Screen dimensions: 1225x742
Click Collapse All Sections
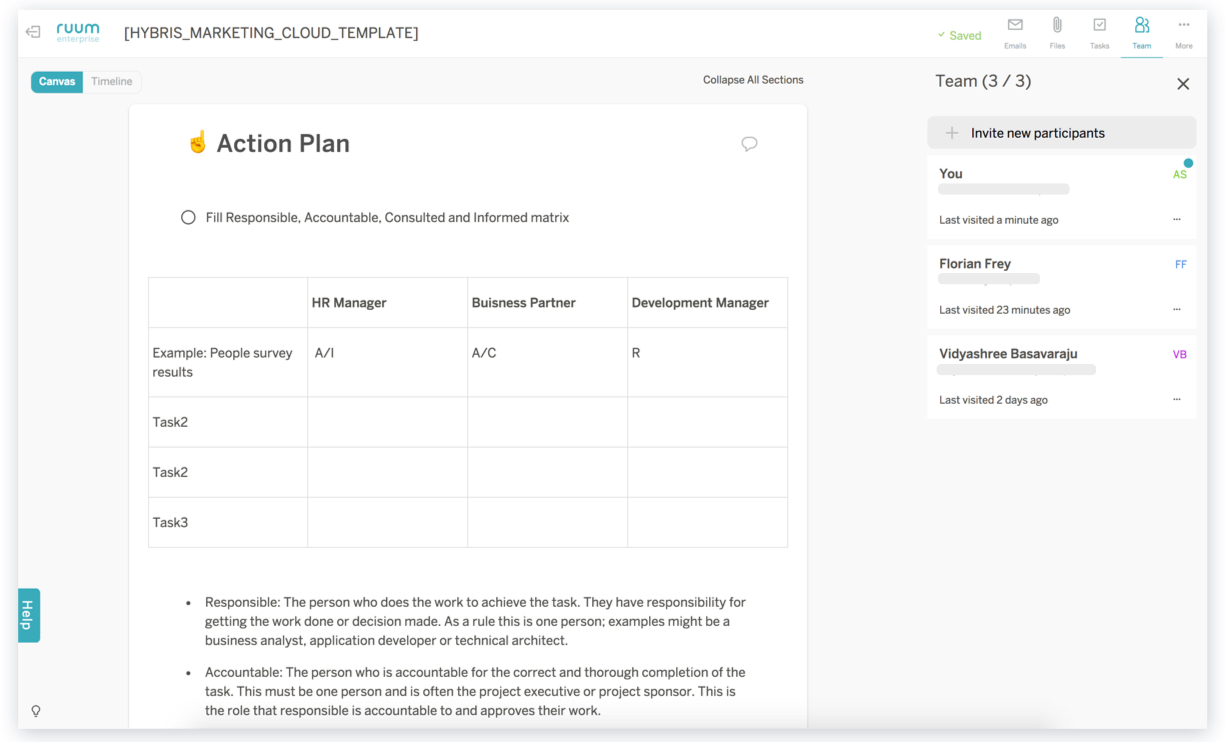point(753,80)
